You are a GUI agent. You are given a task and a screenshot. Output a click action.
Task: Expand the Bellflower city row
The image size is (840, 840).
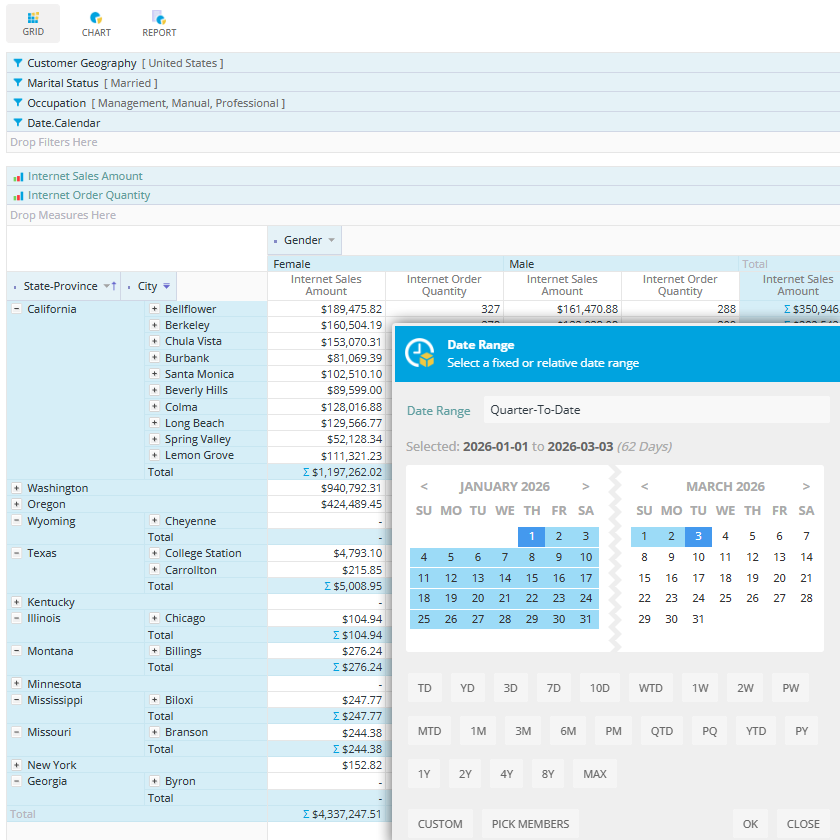tap(154, 309)
